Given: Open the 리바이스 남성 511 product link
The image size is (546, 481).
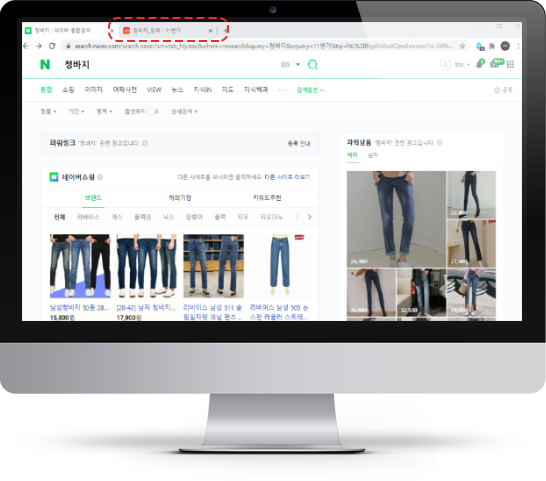Looking at the screenshot, I should tap(213, 312).
